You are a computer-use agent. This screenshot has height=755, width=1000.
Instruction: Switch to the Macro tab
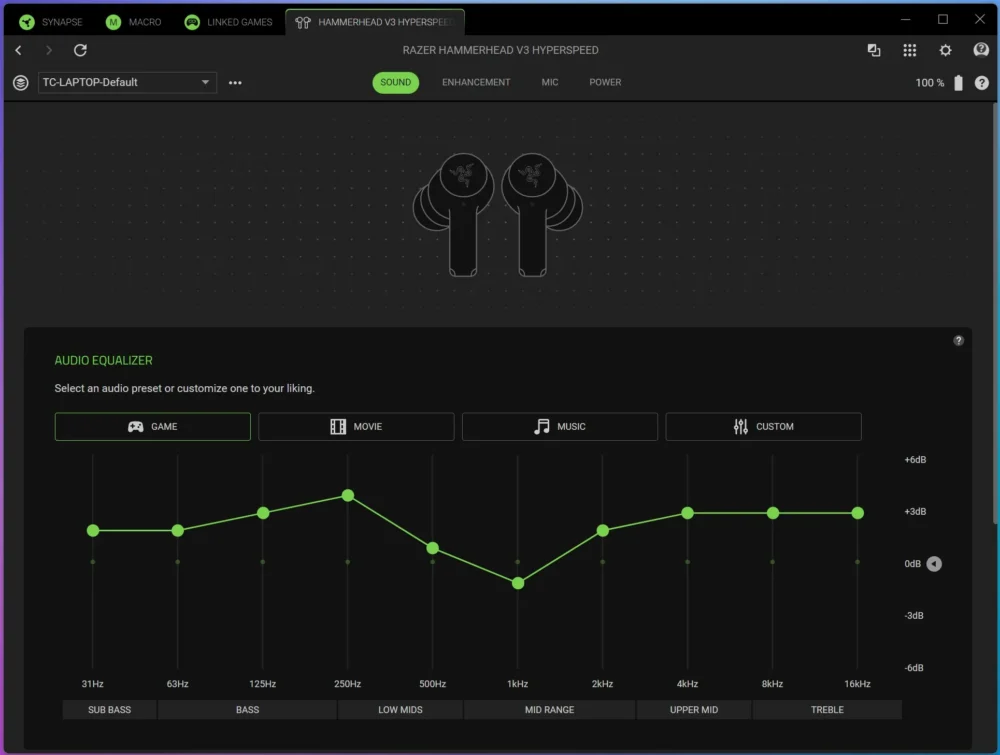tap(134, 22)
